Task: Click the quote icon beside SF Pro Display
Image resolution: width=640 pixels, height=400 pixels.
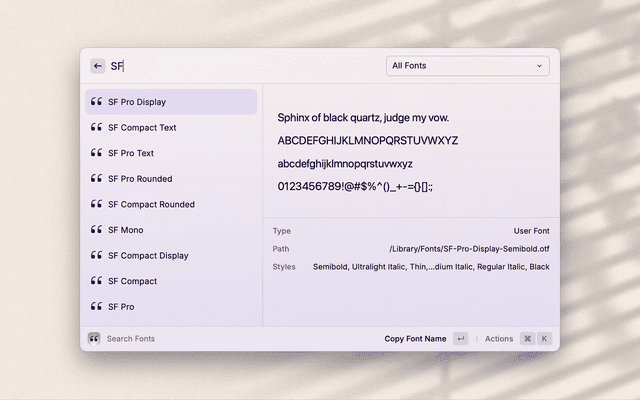Action: 96,102
